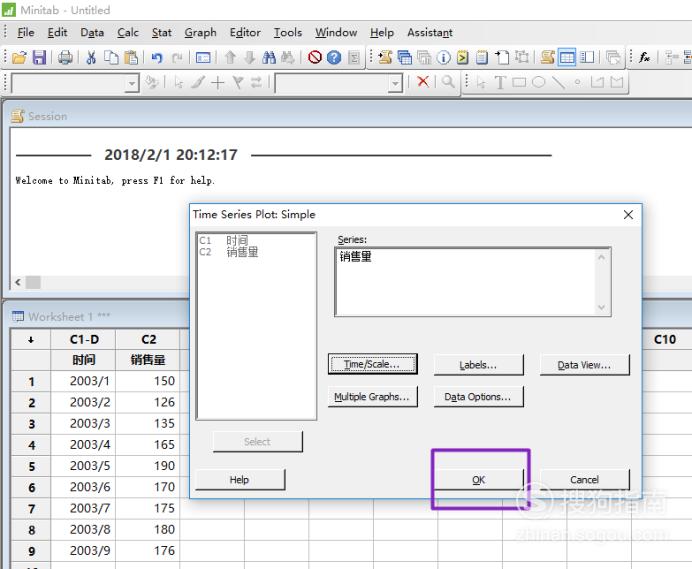Click the Undo arrow icon

point(157,57)
